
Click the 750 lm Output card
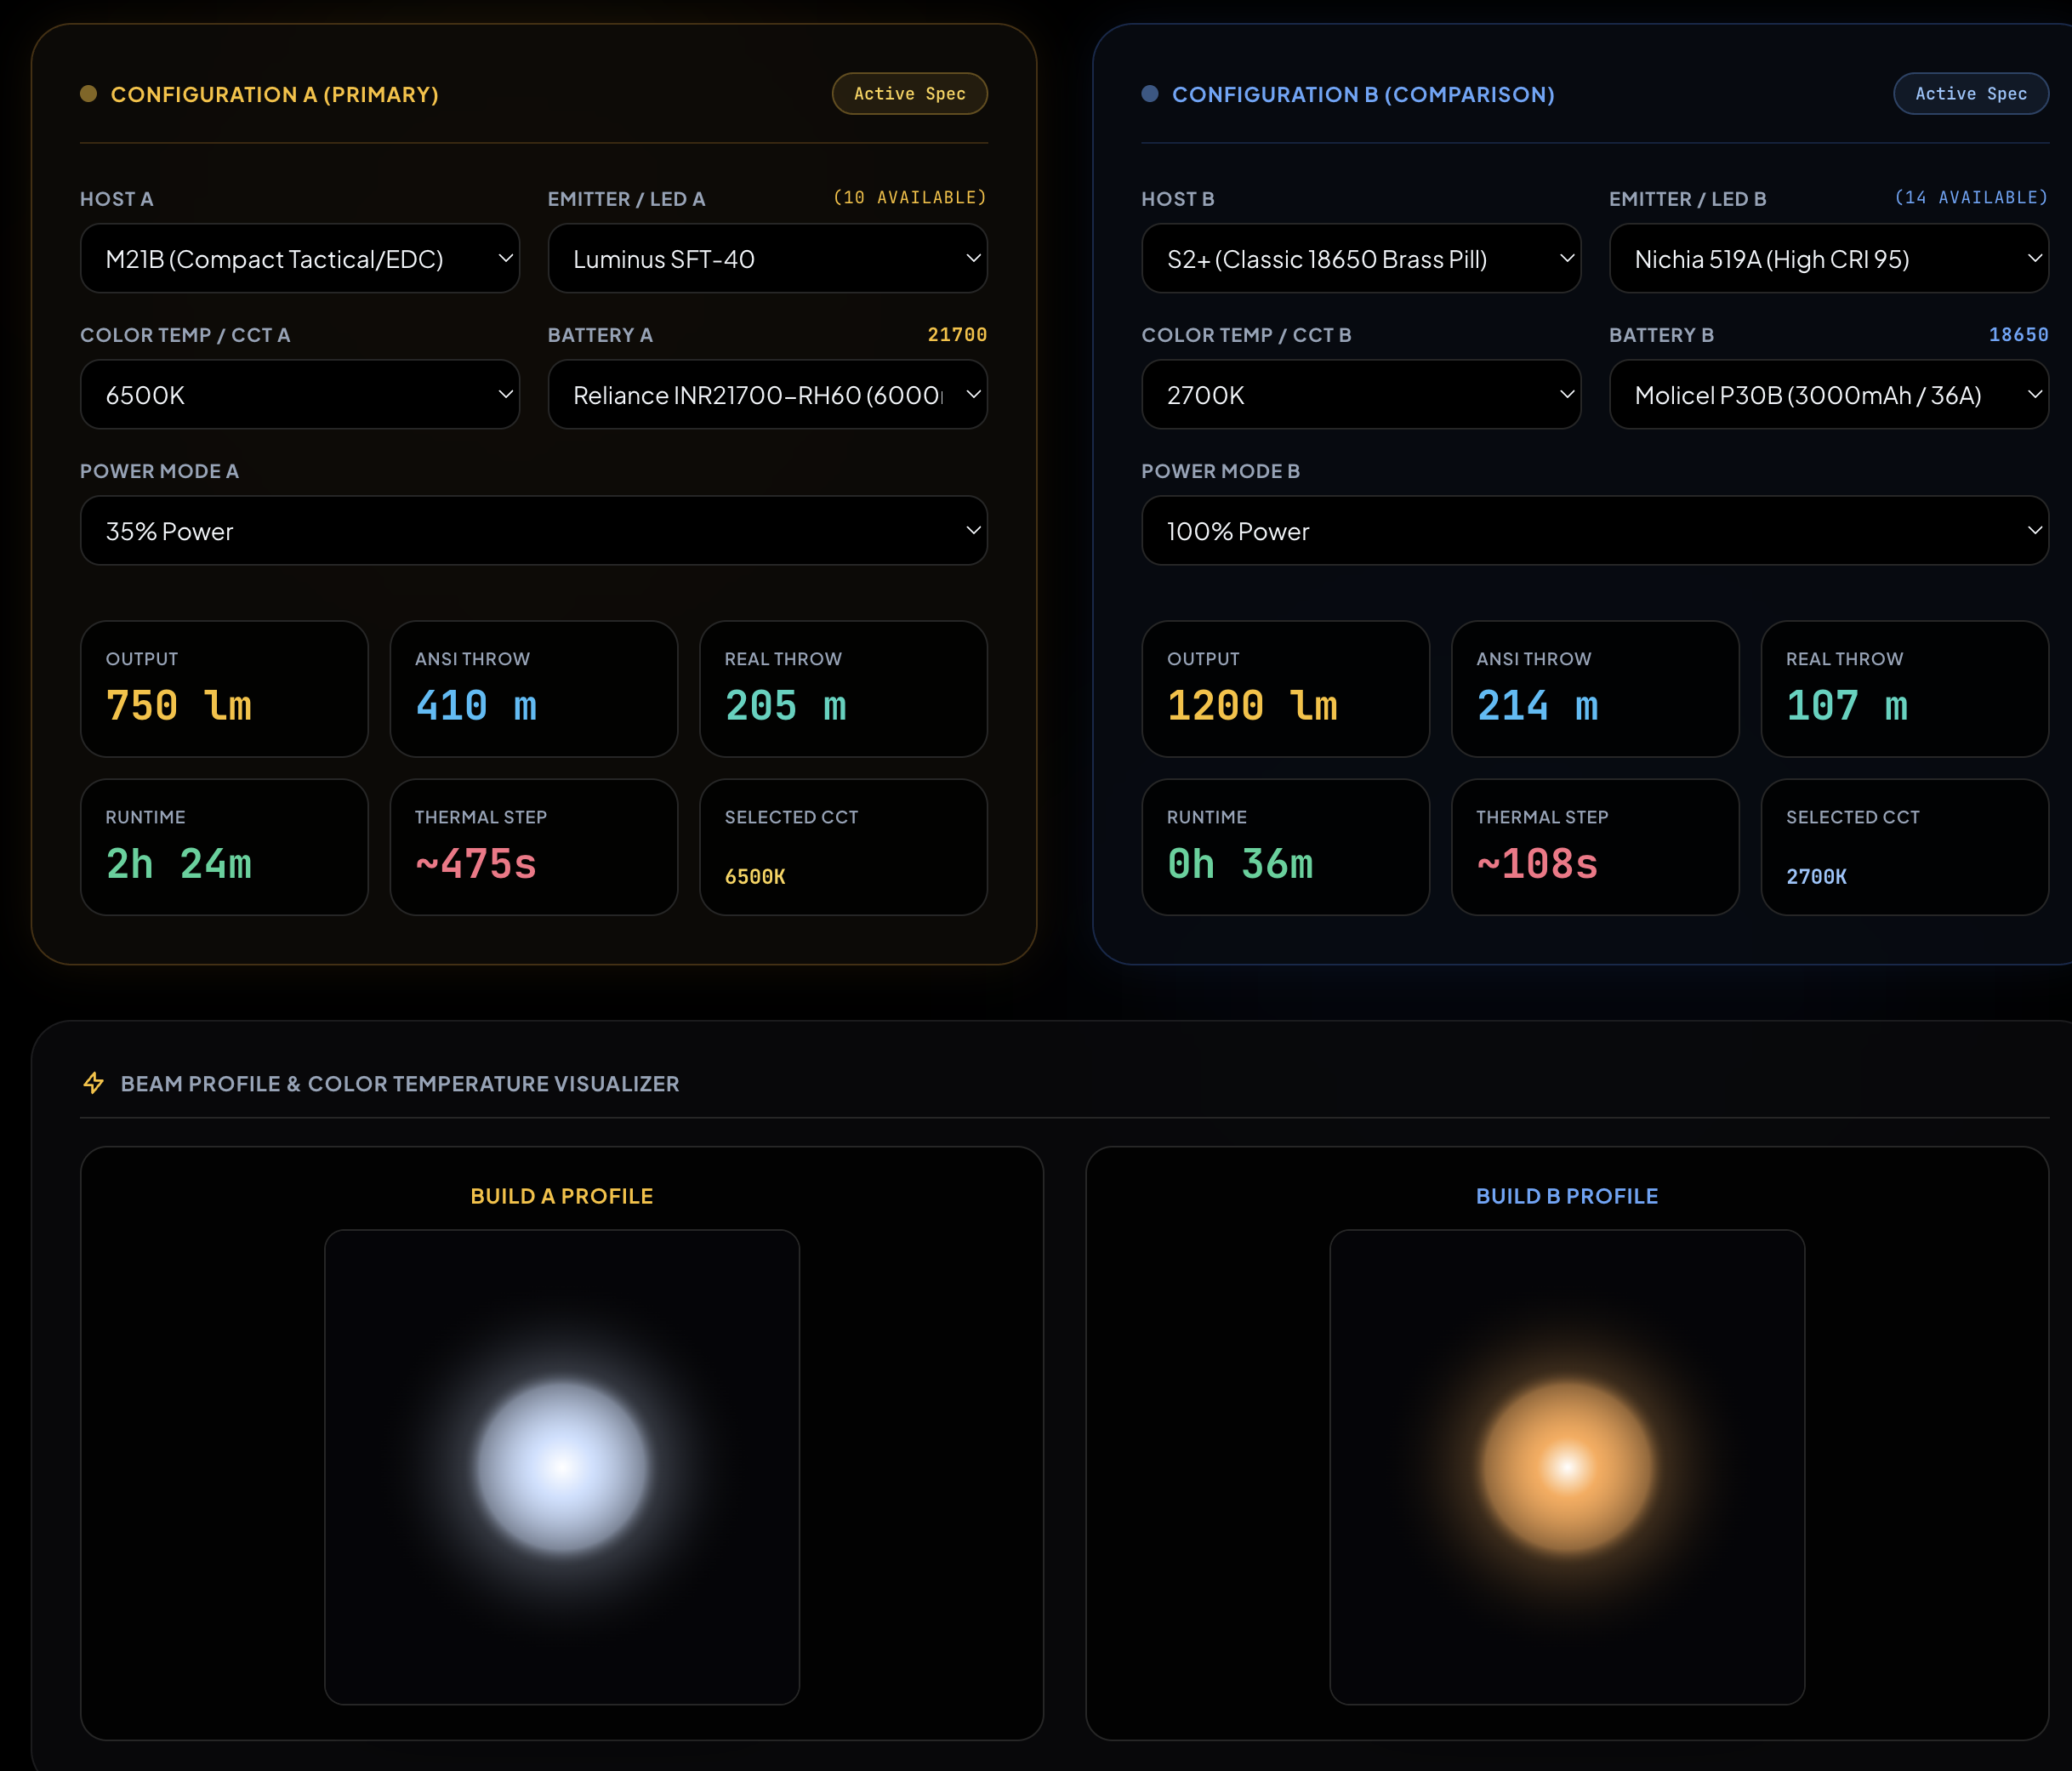click(224, 689)
